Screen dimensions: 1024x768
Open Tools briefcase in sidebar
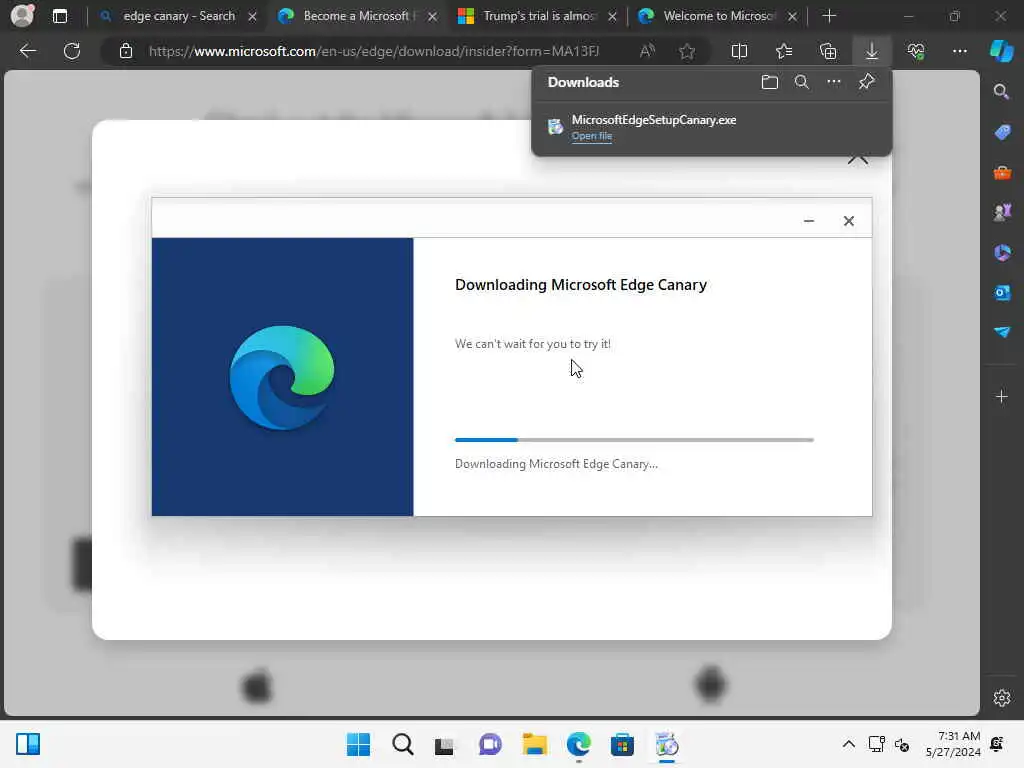pos(1002,172)
